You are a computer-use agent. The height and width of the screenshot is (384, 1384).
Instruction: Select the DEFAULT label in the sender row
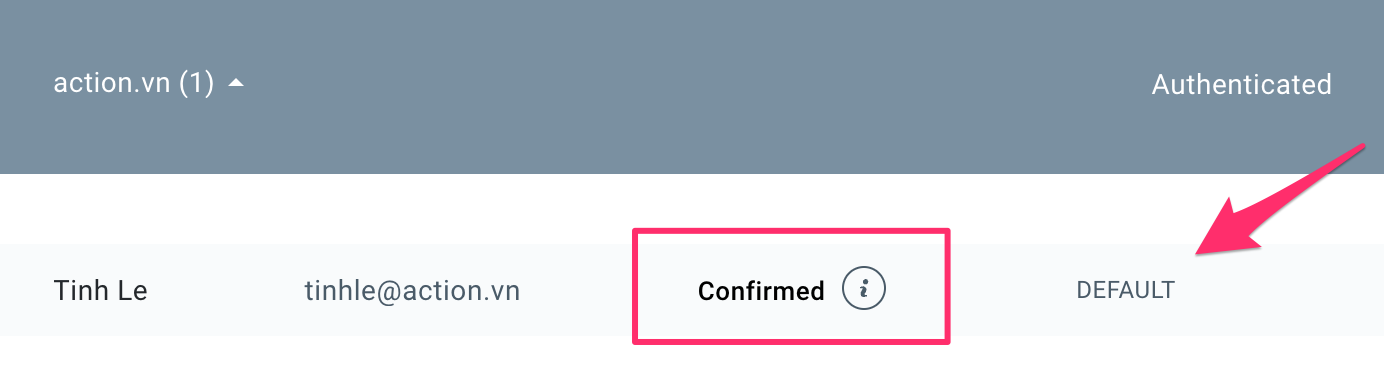click(1125, 291)
